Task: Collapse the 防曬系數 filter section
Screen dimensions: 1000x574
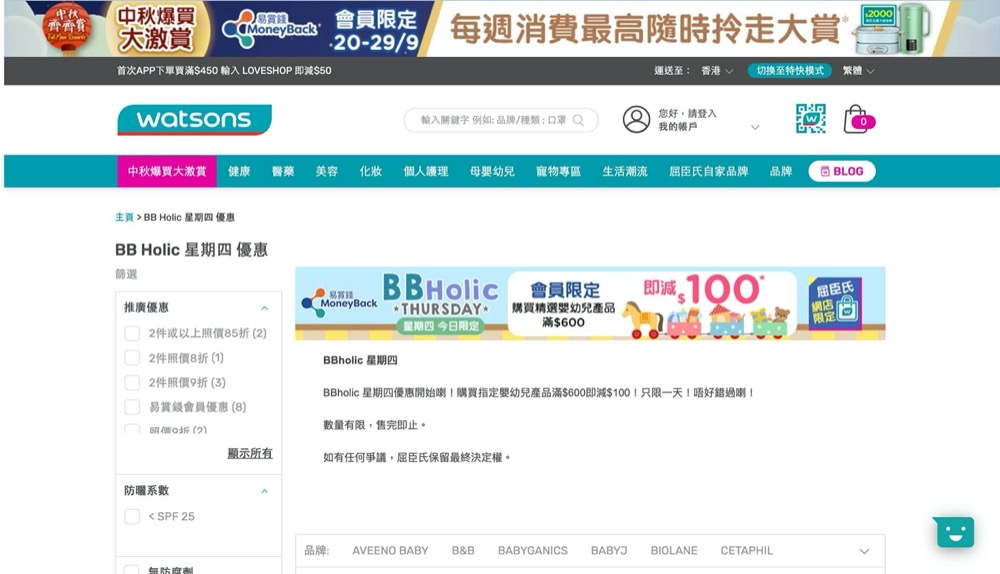Action: click(265, 491)
